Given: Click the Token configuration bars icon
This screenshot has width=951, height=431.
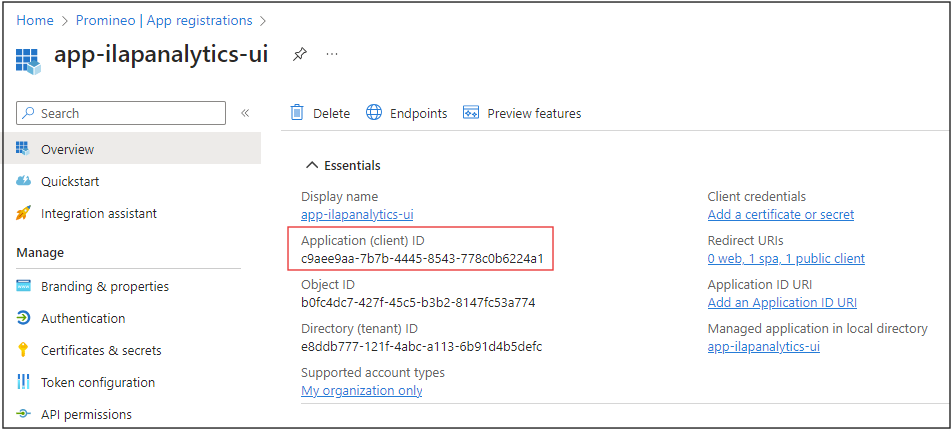Looking at the screenshot, I should click(23, 382).
